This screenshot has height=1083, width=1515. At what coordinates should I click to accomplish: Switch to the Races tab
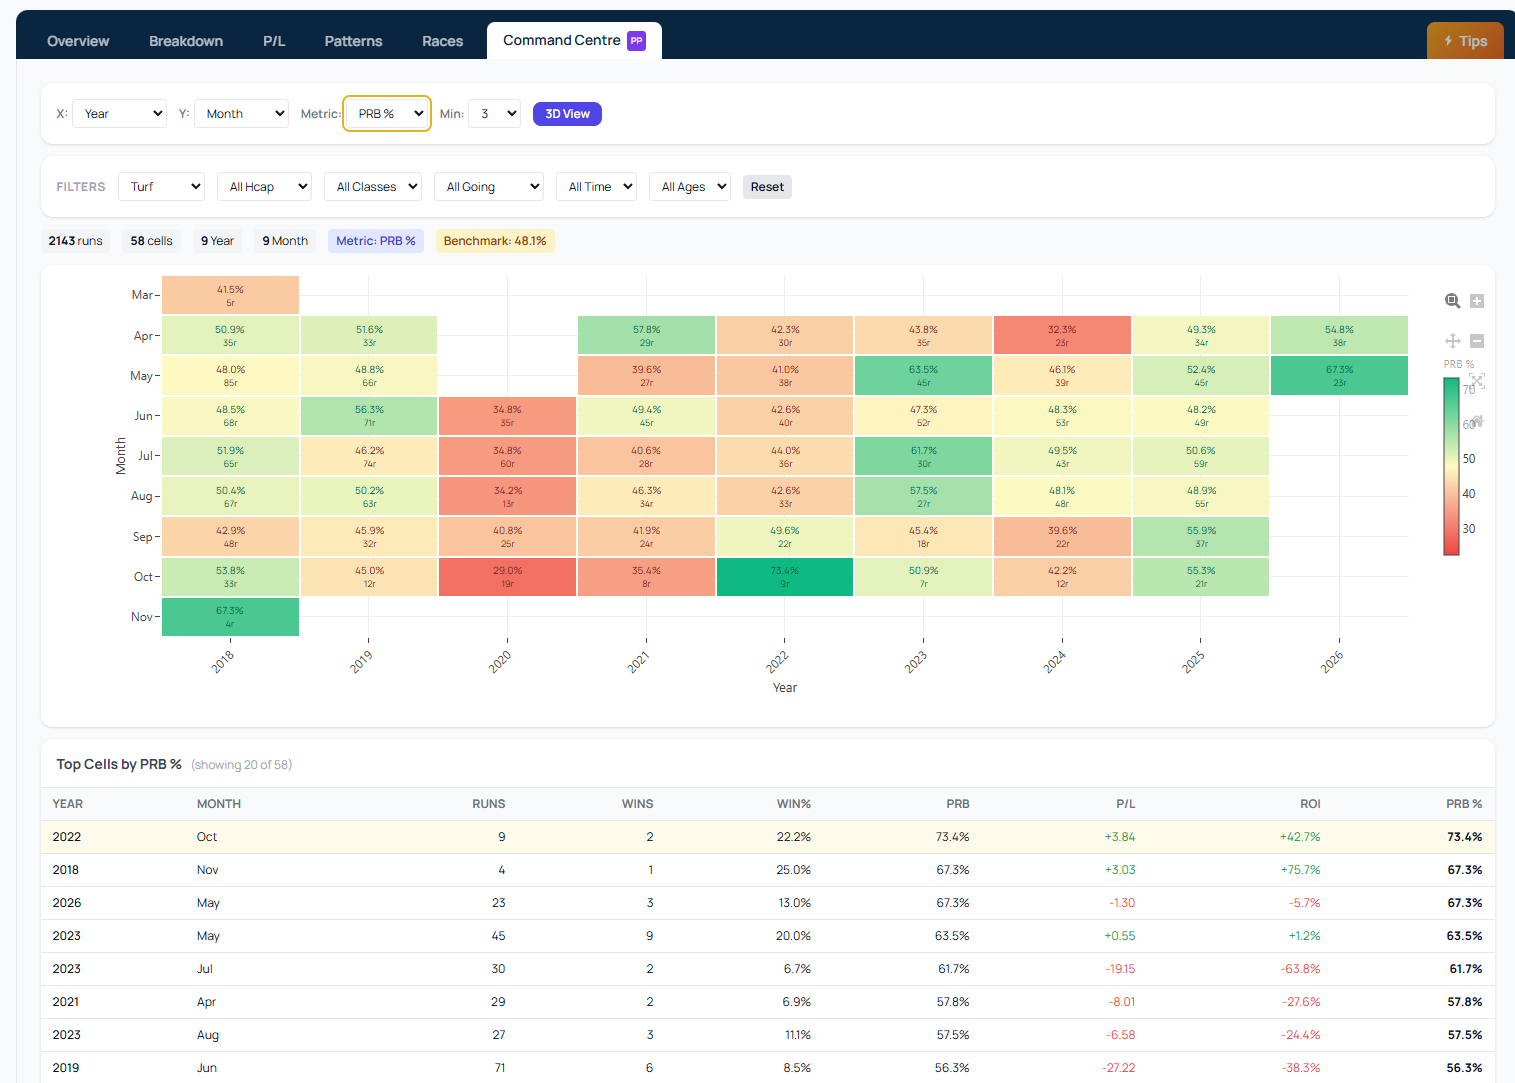442,41
